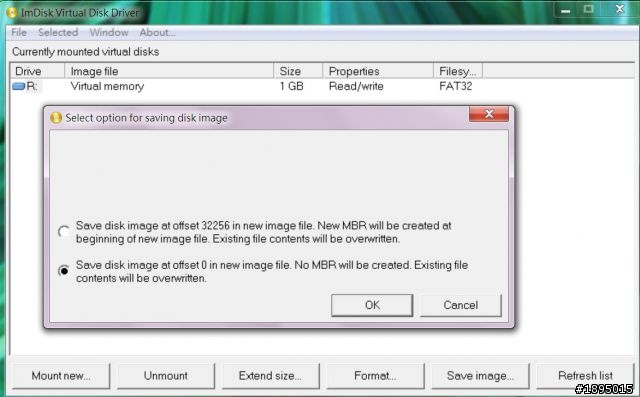Open the About menu
Screen dimensions: 640x397
point(158,32)
